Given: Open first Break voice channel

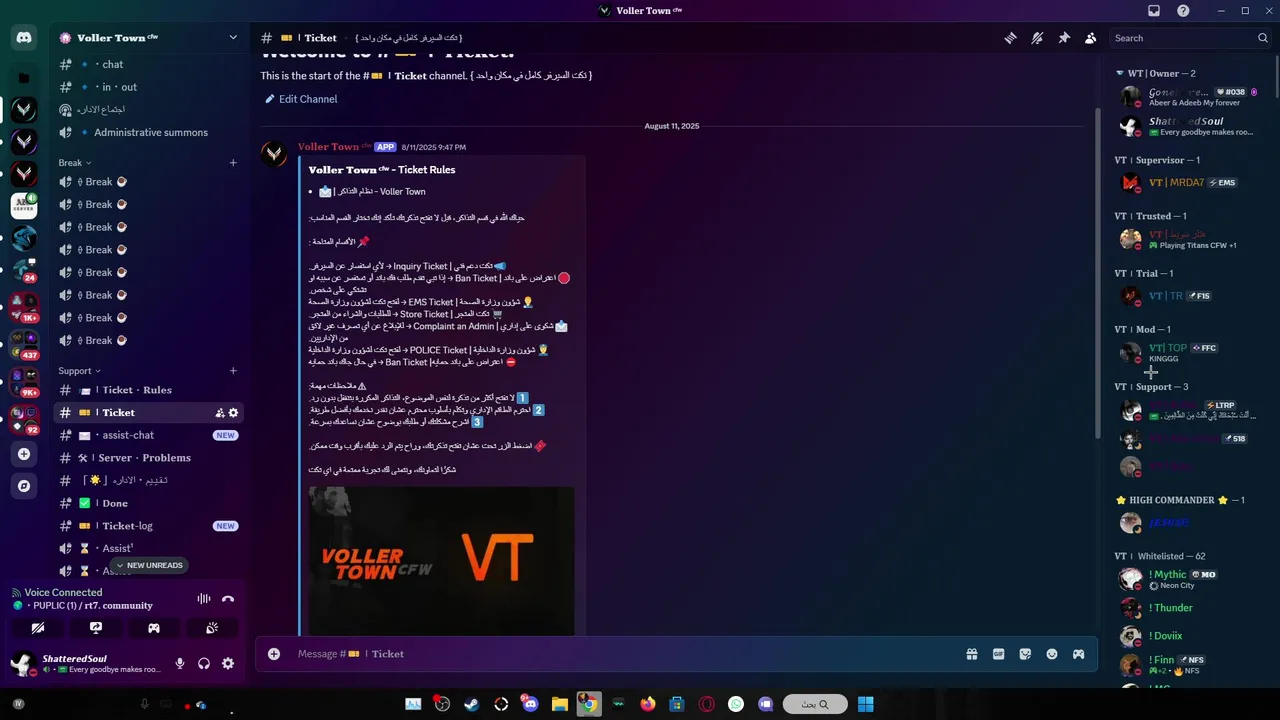Looking at the screenshot, I should [x=148, y=182].
